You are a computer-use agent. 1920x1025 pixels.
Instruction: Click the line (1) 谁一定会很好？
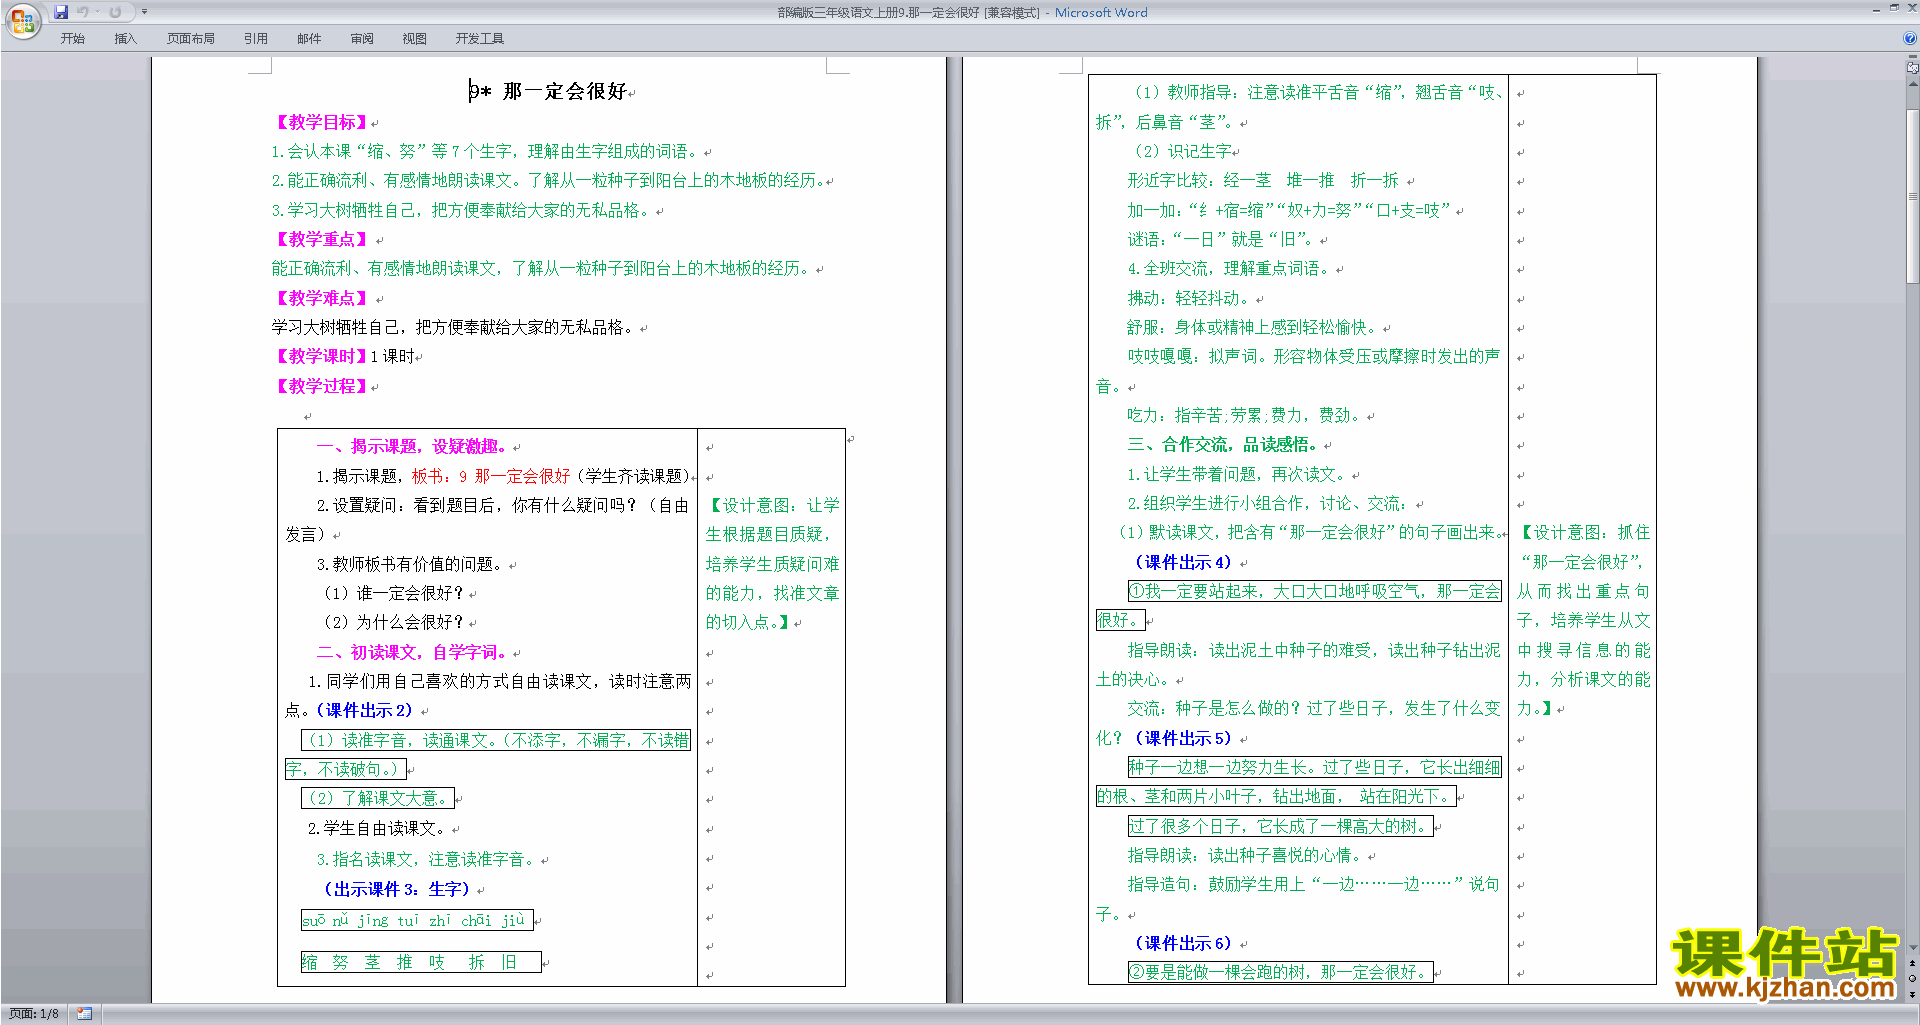tap(393, 593)
